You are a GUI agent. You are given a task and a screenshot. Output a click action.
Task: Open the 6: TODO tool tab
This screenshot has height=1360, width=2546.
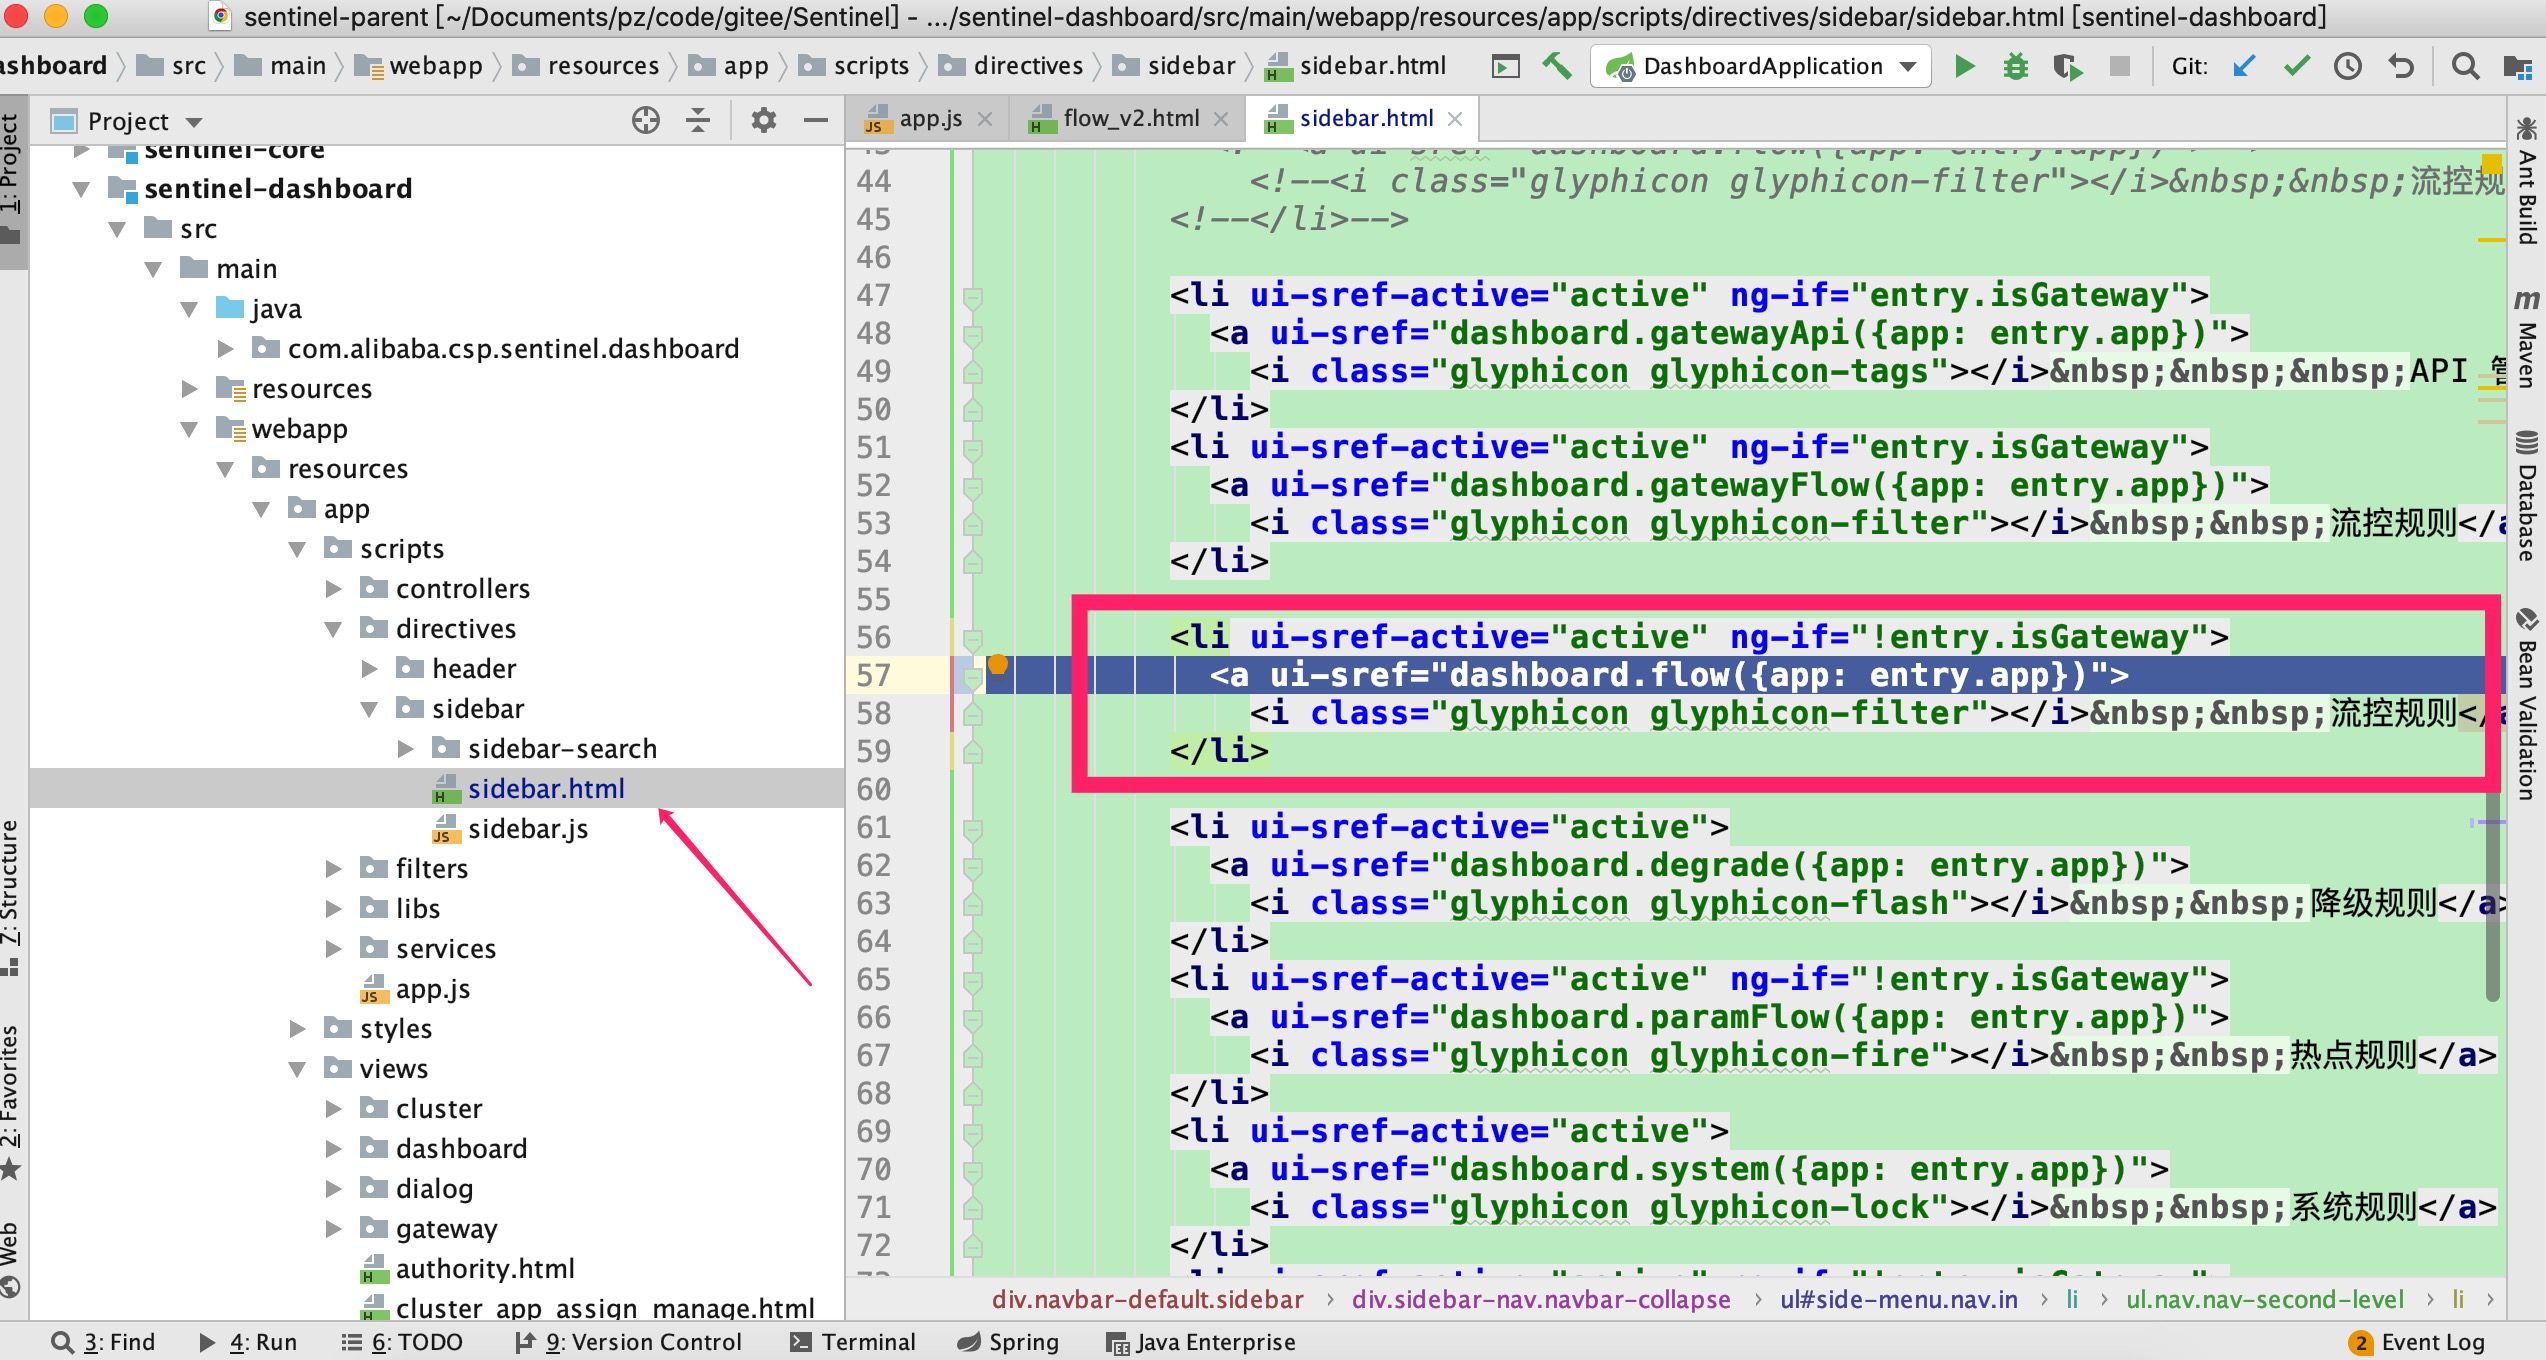pyautogui.click(x=402, y=1342)
